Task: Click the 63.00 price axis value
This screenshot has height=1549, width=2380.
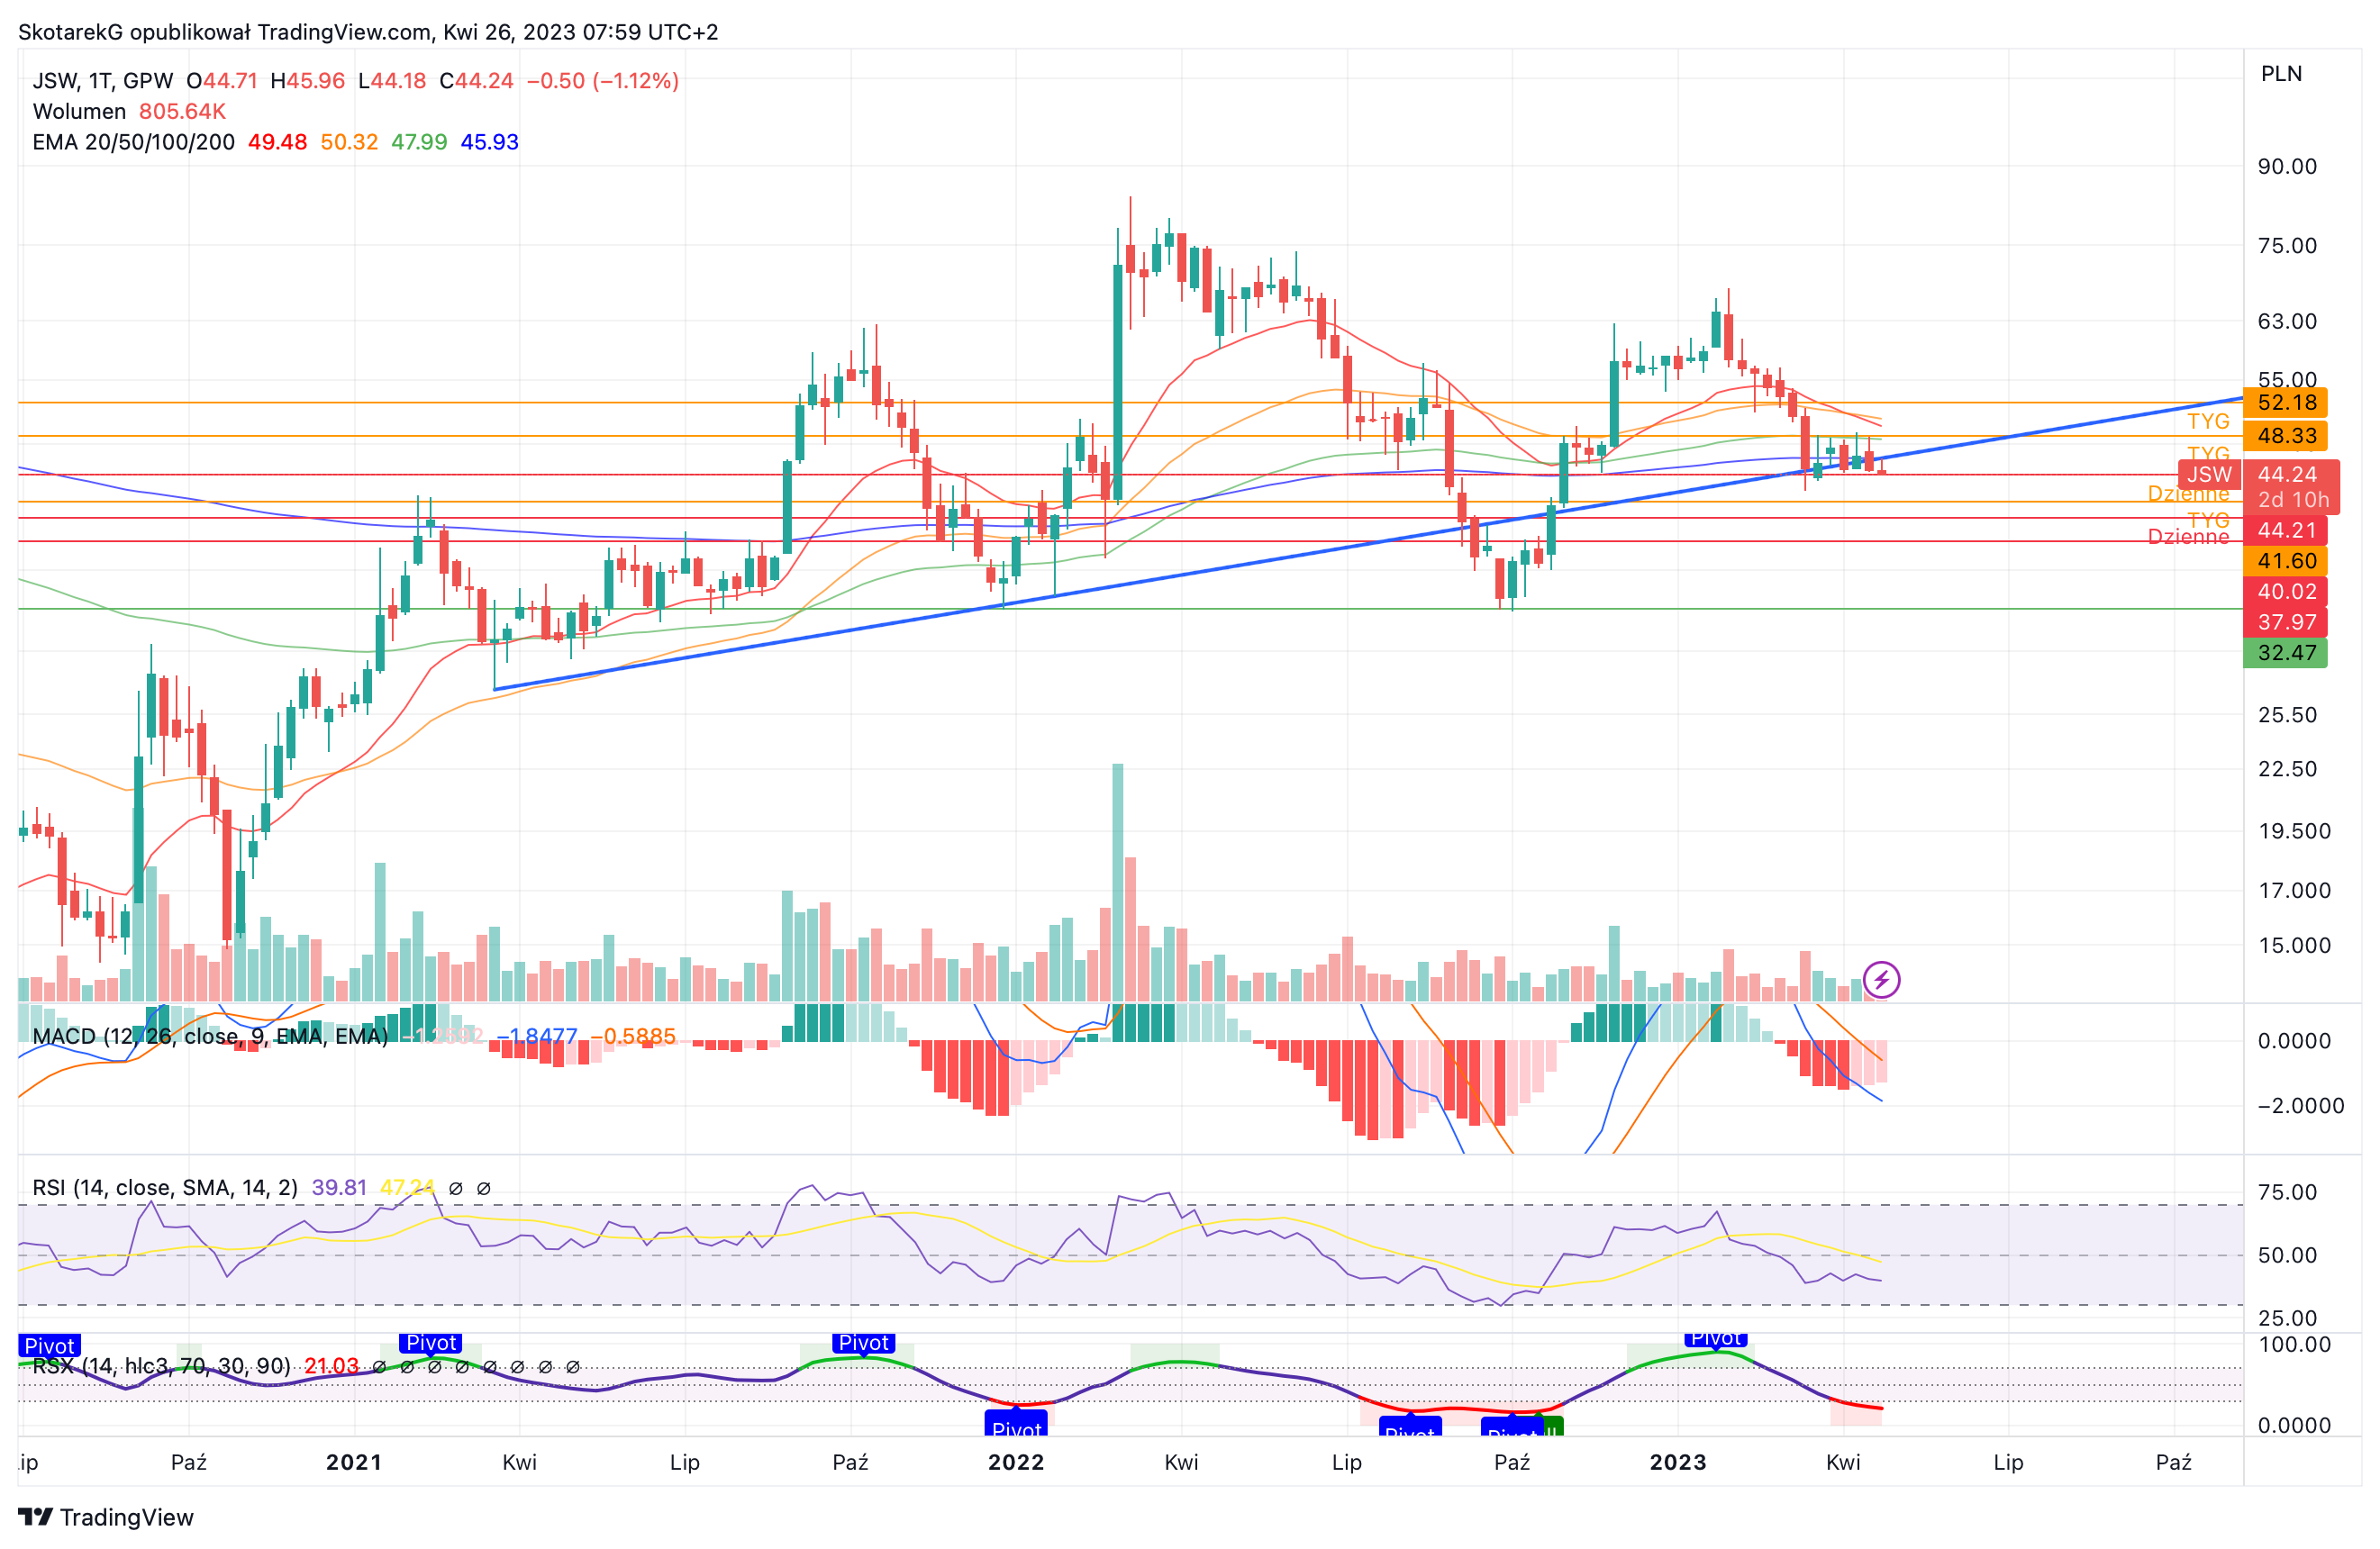Action: pyautogui.click(x=2287, y=321)
